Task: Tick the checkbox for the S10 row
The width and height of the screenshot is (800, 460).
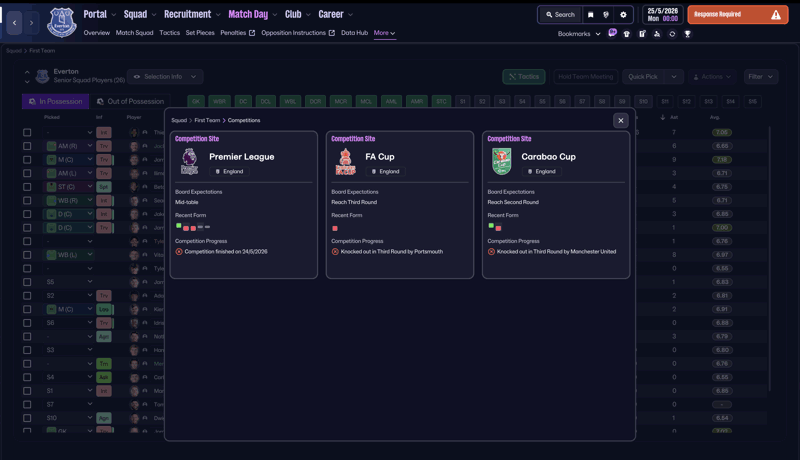Action: pyautogui.click(x=27, y=418)
